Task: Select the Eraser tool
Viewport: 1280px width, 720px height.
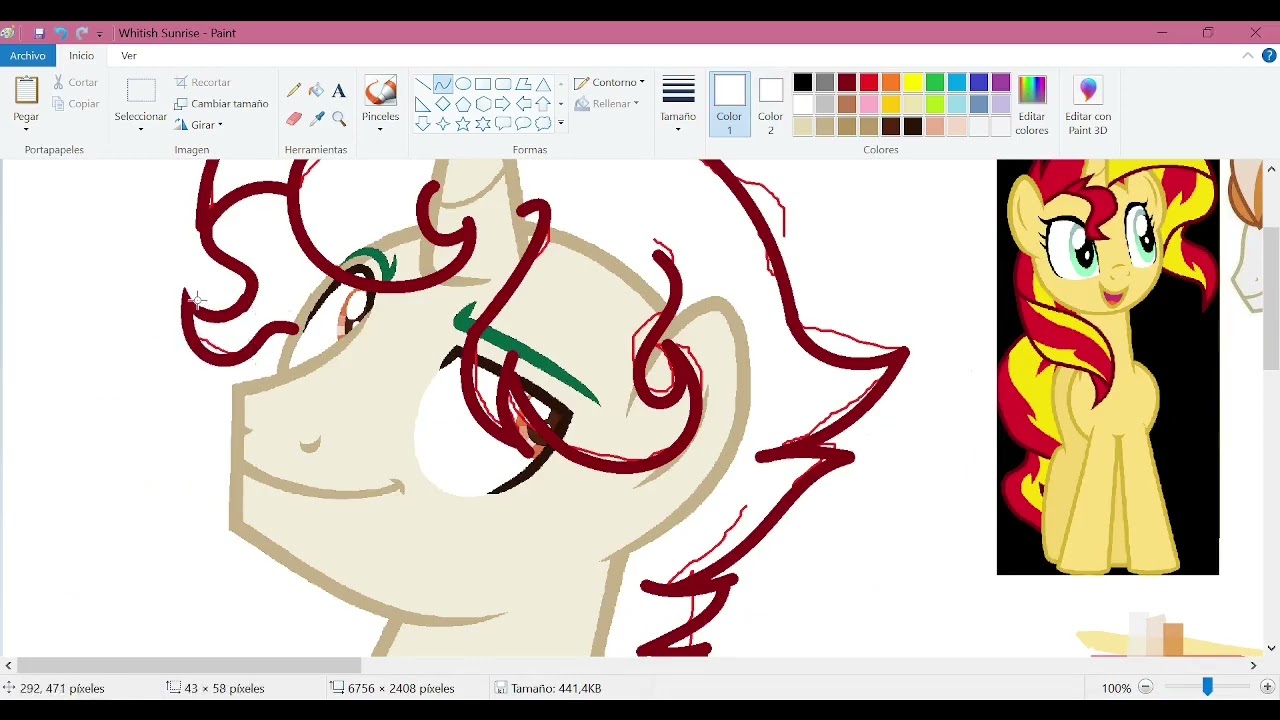Action: pyautogui.click(x=294, y=119)
